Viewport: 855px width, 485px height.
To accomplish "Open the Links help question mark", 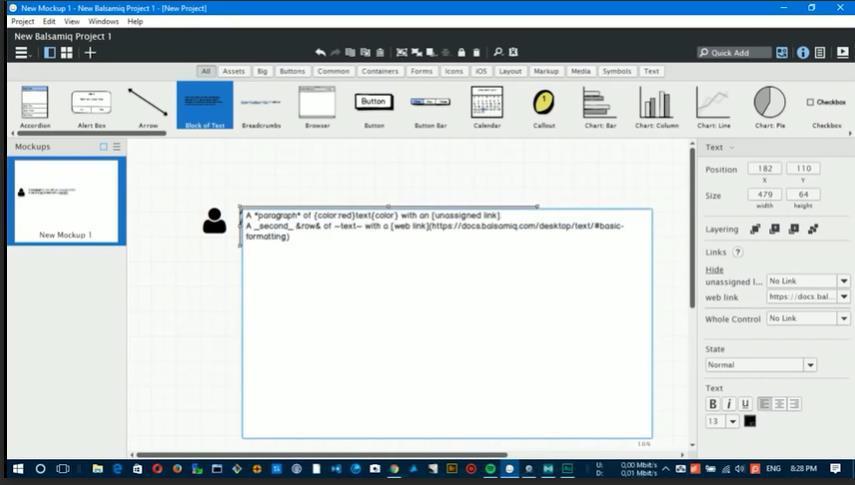I will (738, 252).
